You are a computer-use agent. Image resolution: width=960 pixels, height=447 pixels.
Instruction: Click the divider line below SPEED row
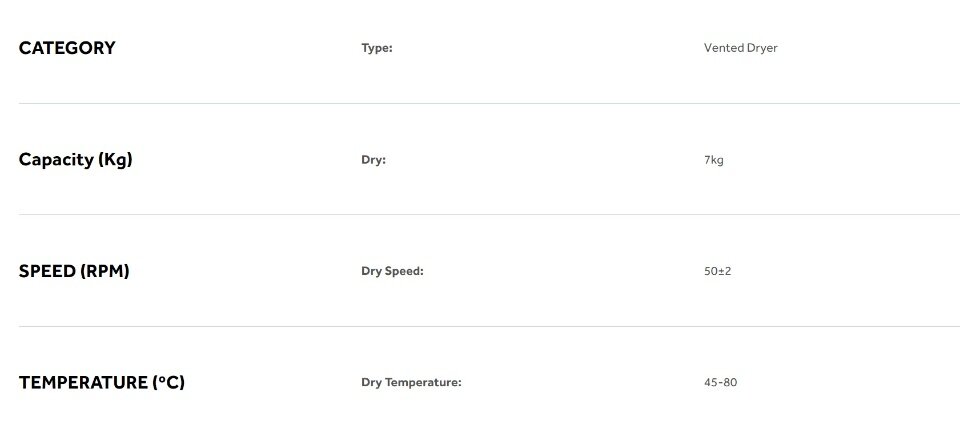pyautogui.click(x=489, y=326)
